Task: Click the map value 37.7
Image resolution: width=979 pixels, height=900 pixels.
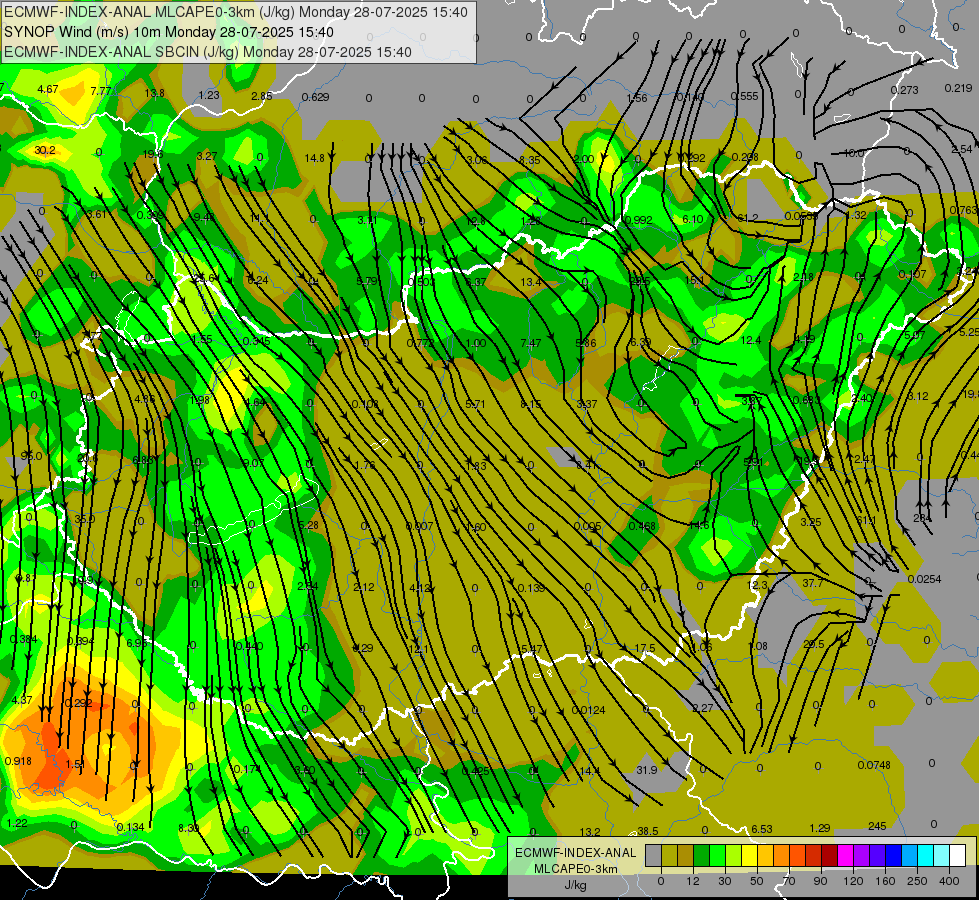Action: pyautogui.click(x=813, y=583)
